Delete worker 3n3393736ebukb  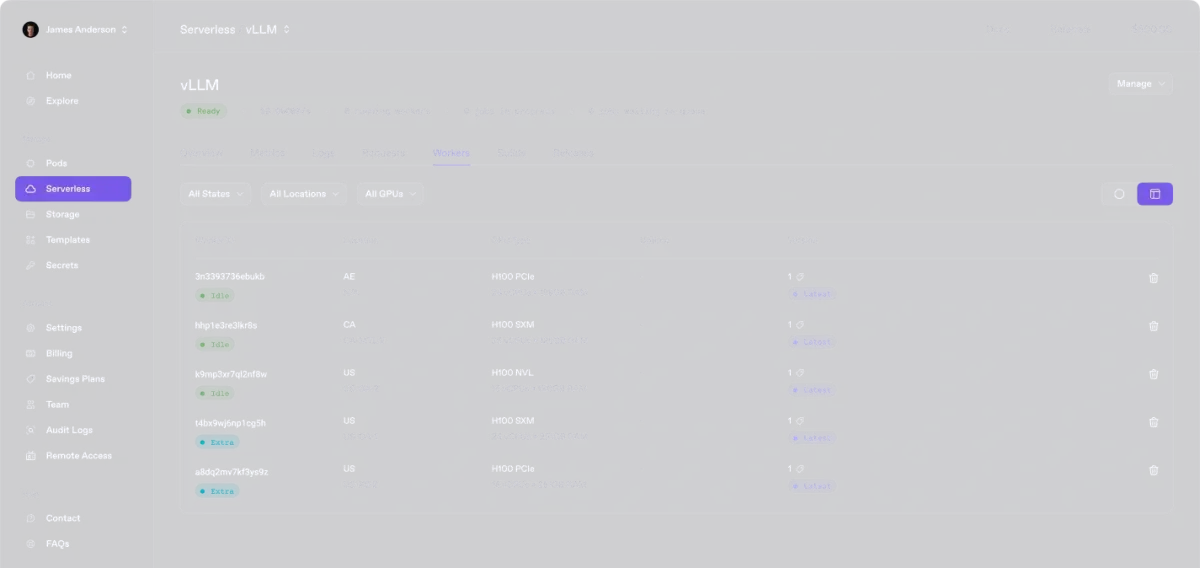pos(1153,278)
